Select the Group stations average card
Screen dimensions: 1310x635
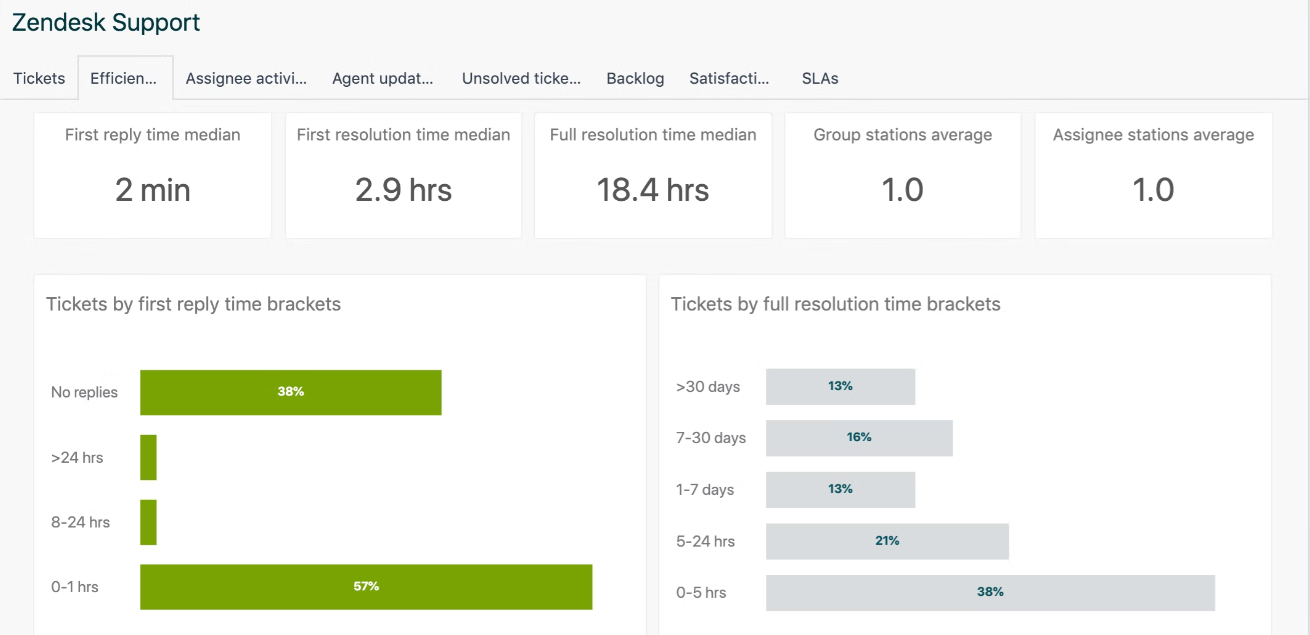pyautogui.click(x=903, y=175)
